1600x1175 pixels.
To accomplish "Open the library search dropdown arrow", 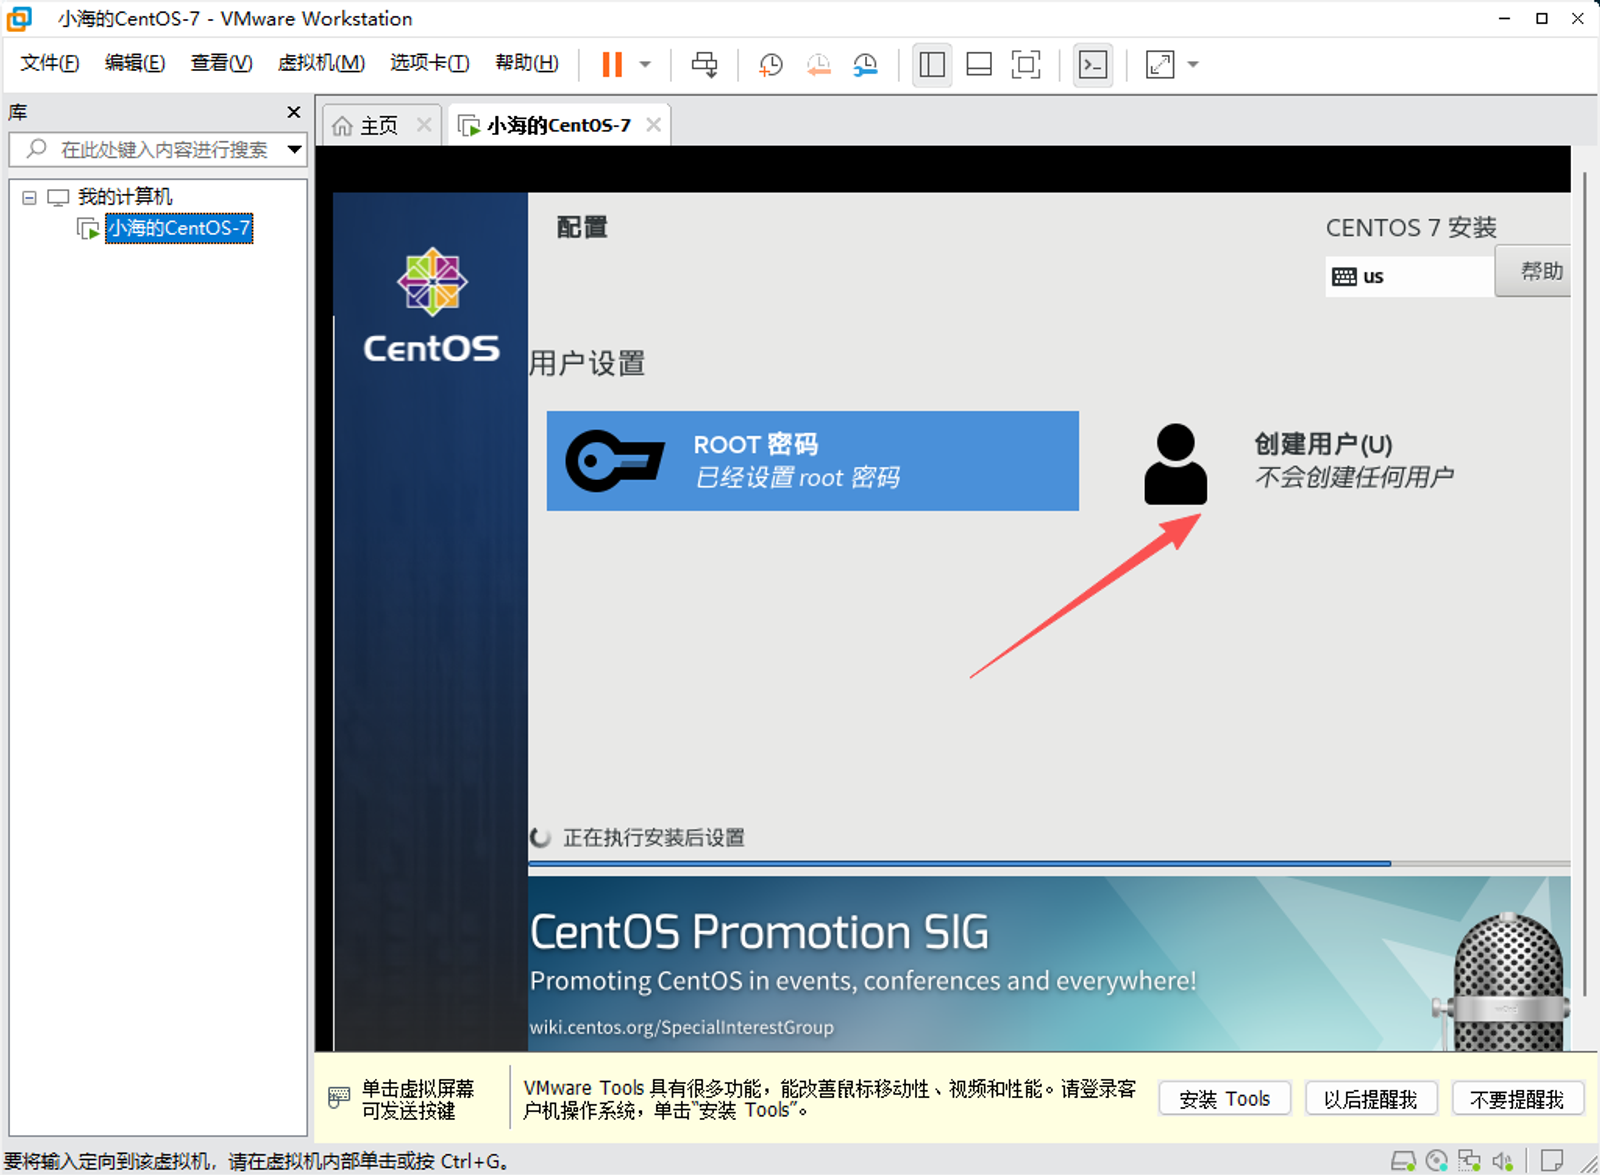I will tap(295, 149).
